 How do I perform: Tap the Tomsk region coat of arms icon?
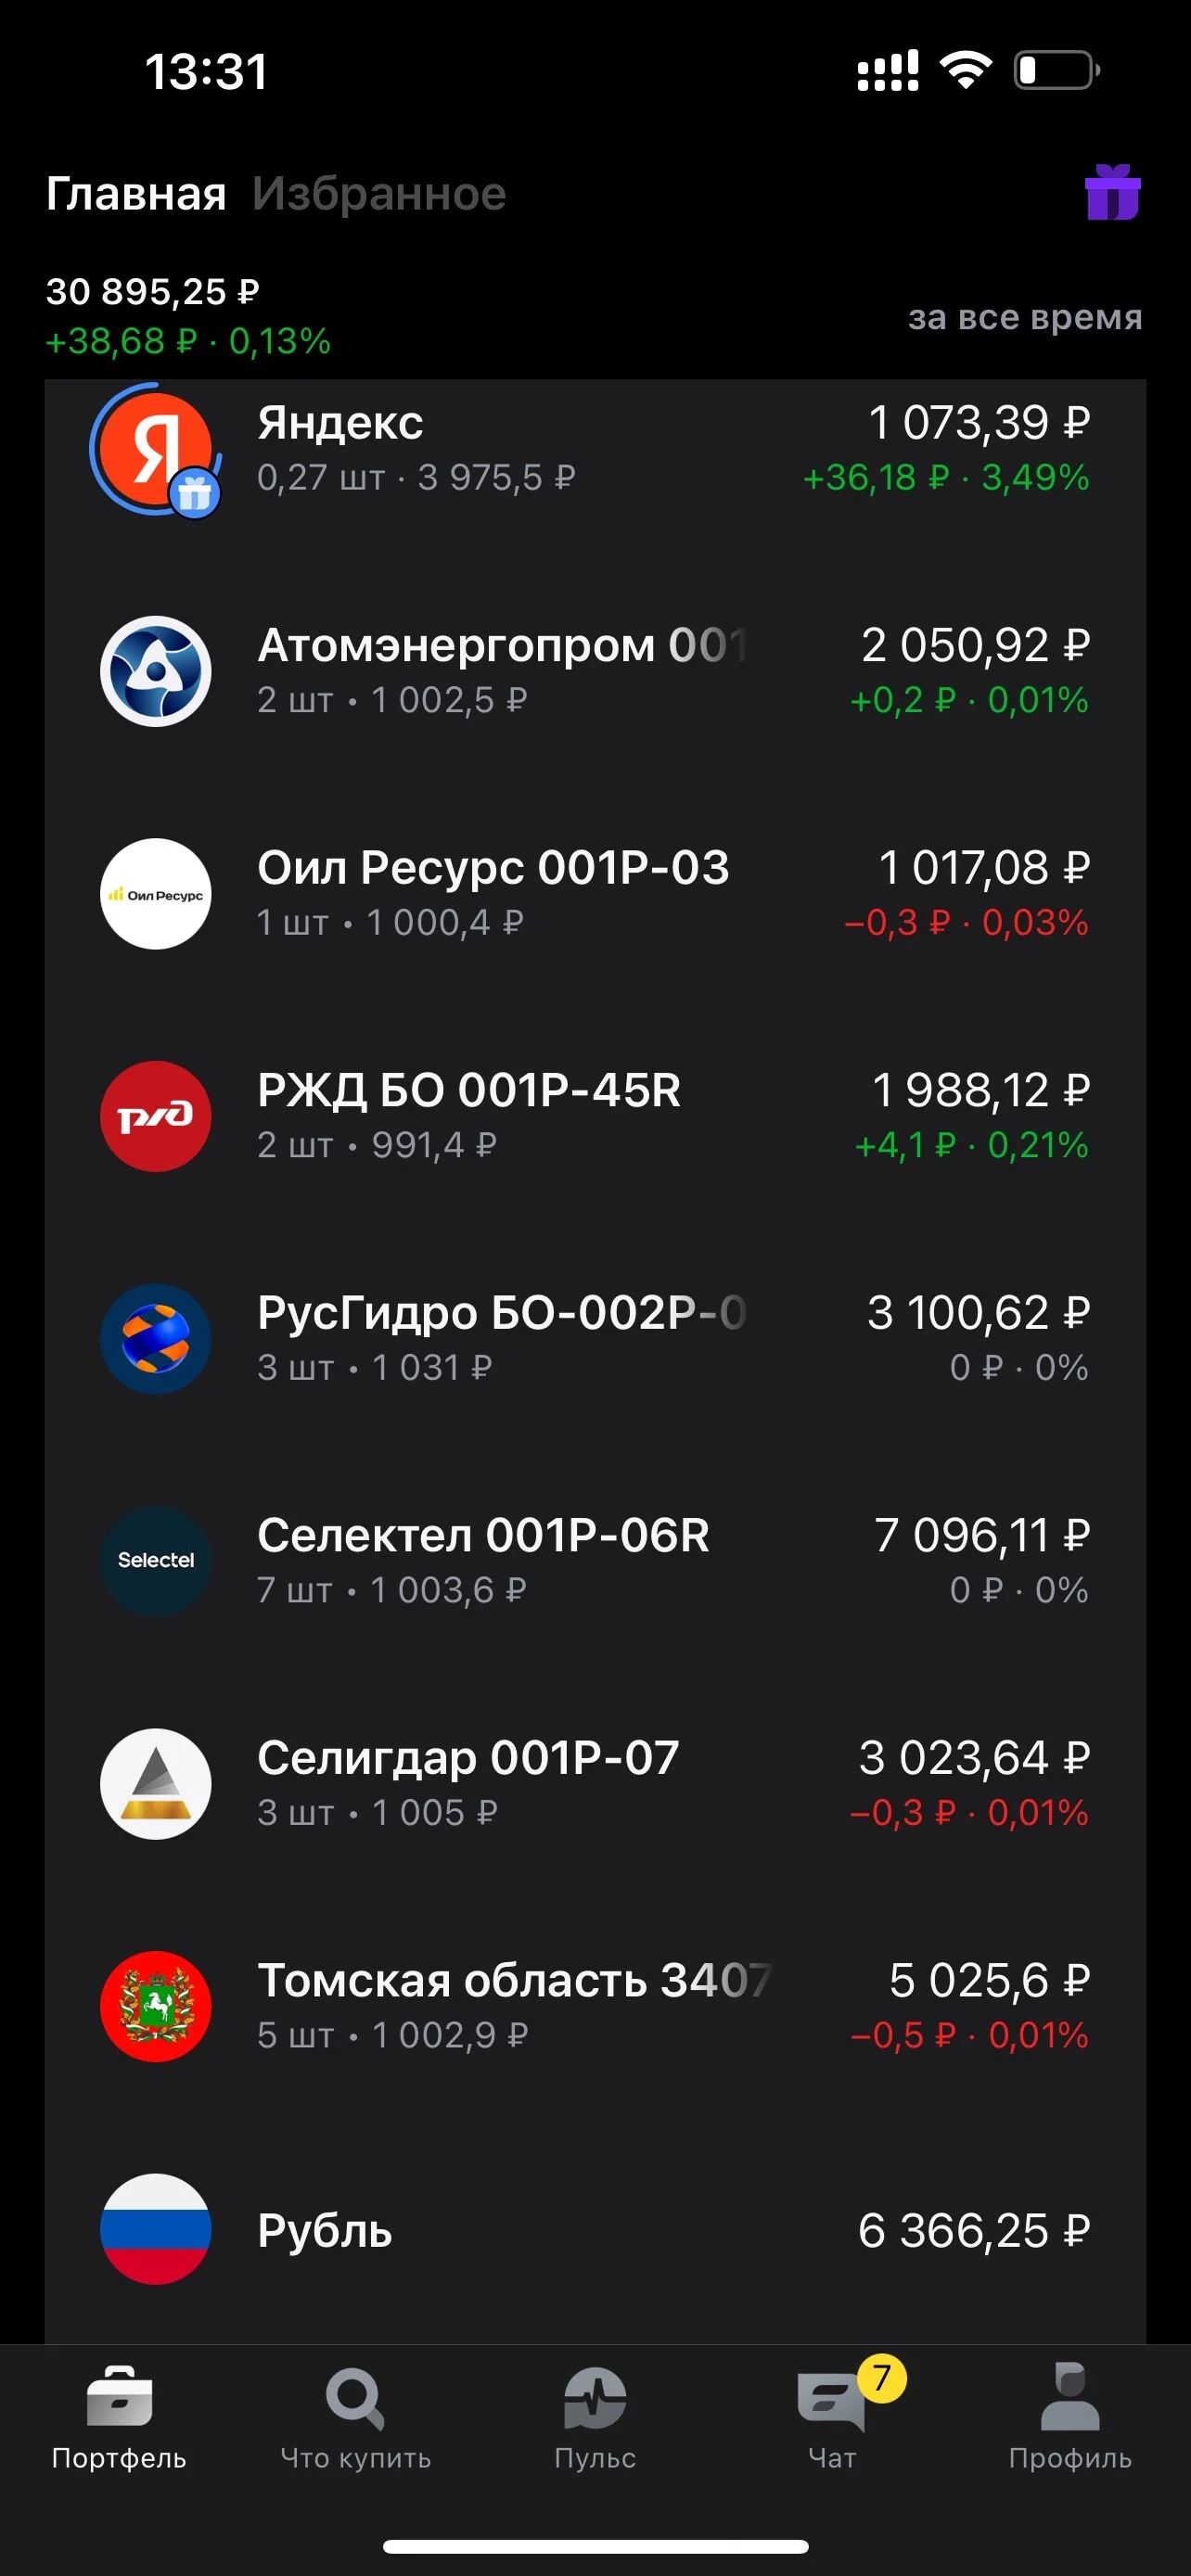click(x=156, y=2006)
